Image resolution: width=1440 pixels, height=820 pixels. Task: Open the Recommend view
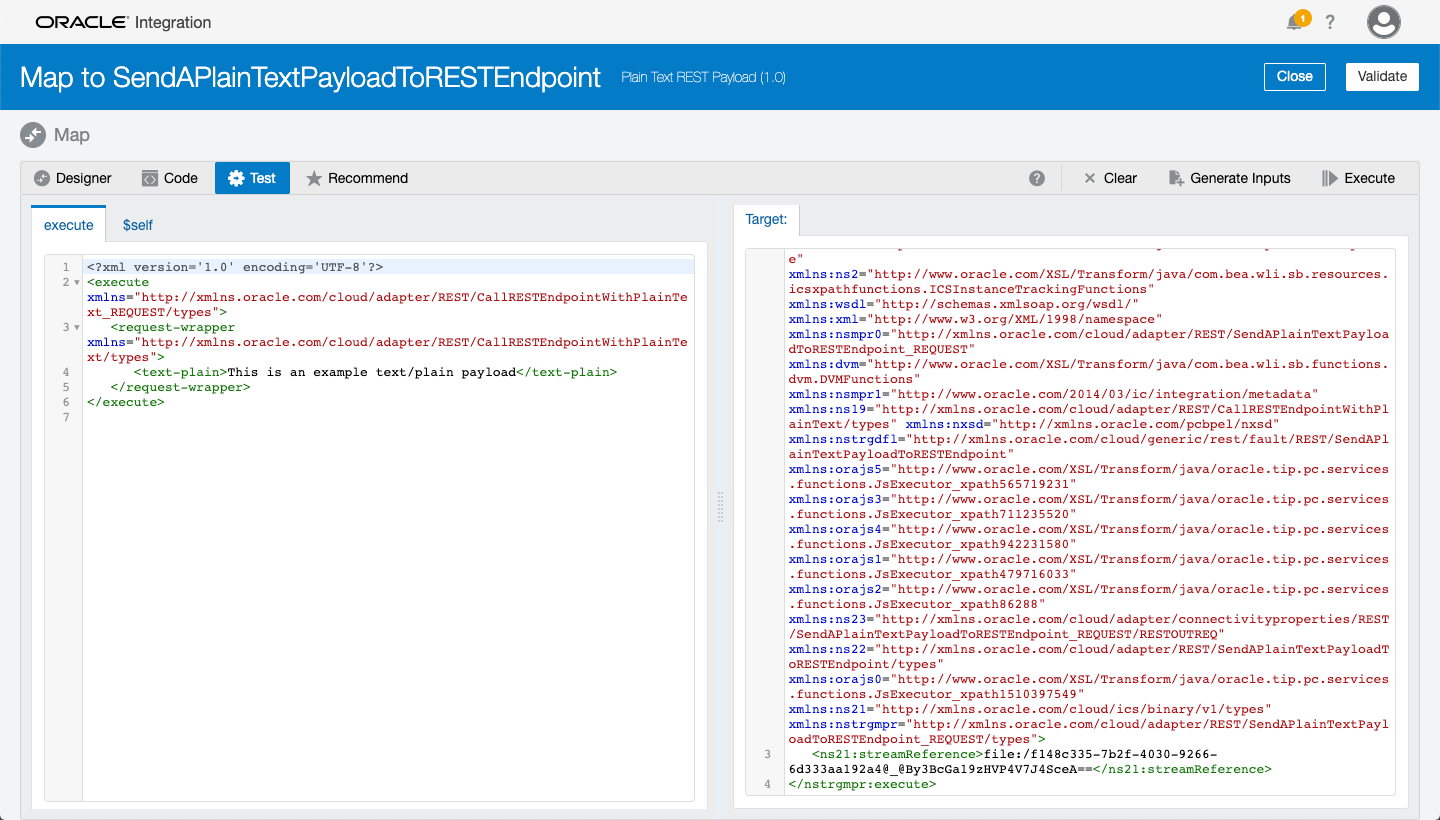pos(357,178)
